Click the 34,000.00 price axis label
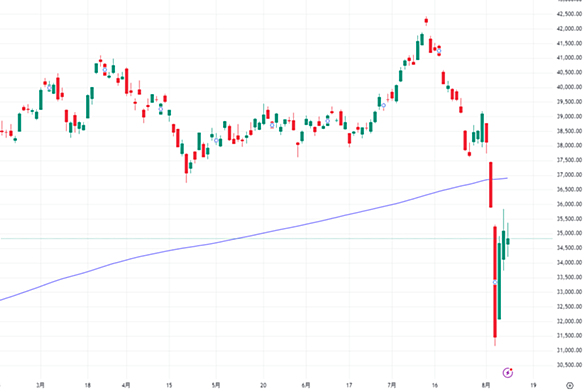Viewport: 586px width, 391px height. pyautogui.click(x=569, y=262)
